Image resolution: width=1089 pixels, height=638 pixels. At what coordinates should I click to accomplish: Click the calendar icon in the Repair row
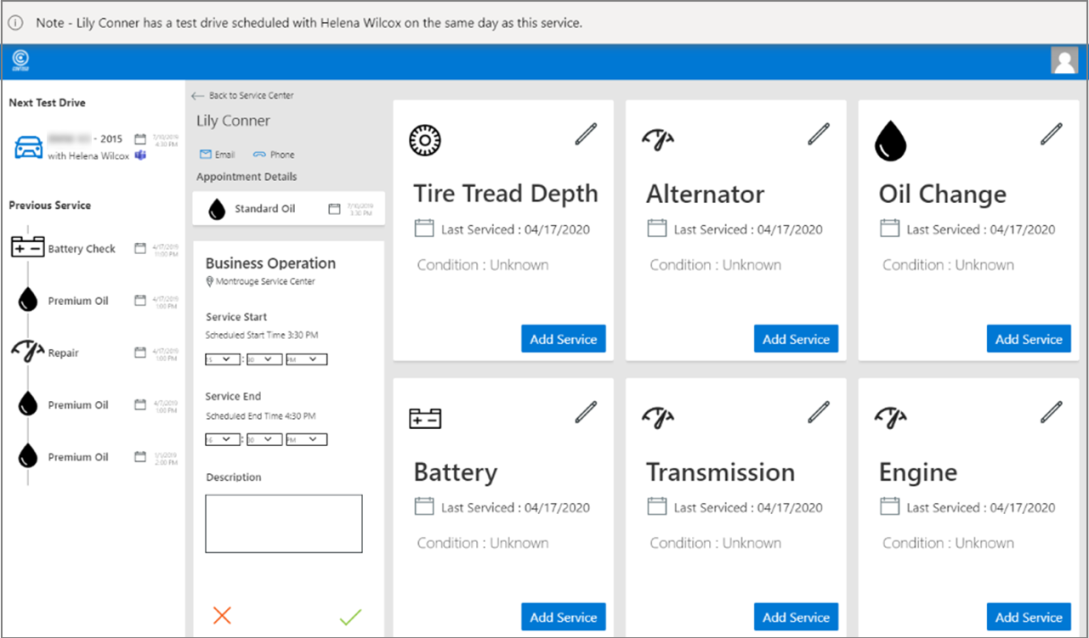click(x=140, y=352)
